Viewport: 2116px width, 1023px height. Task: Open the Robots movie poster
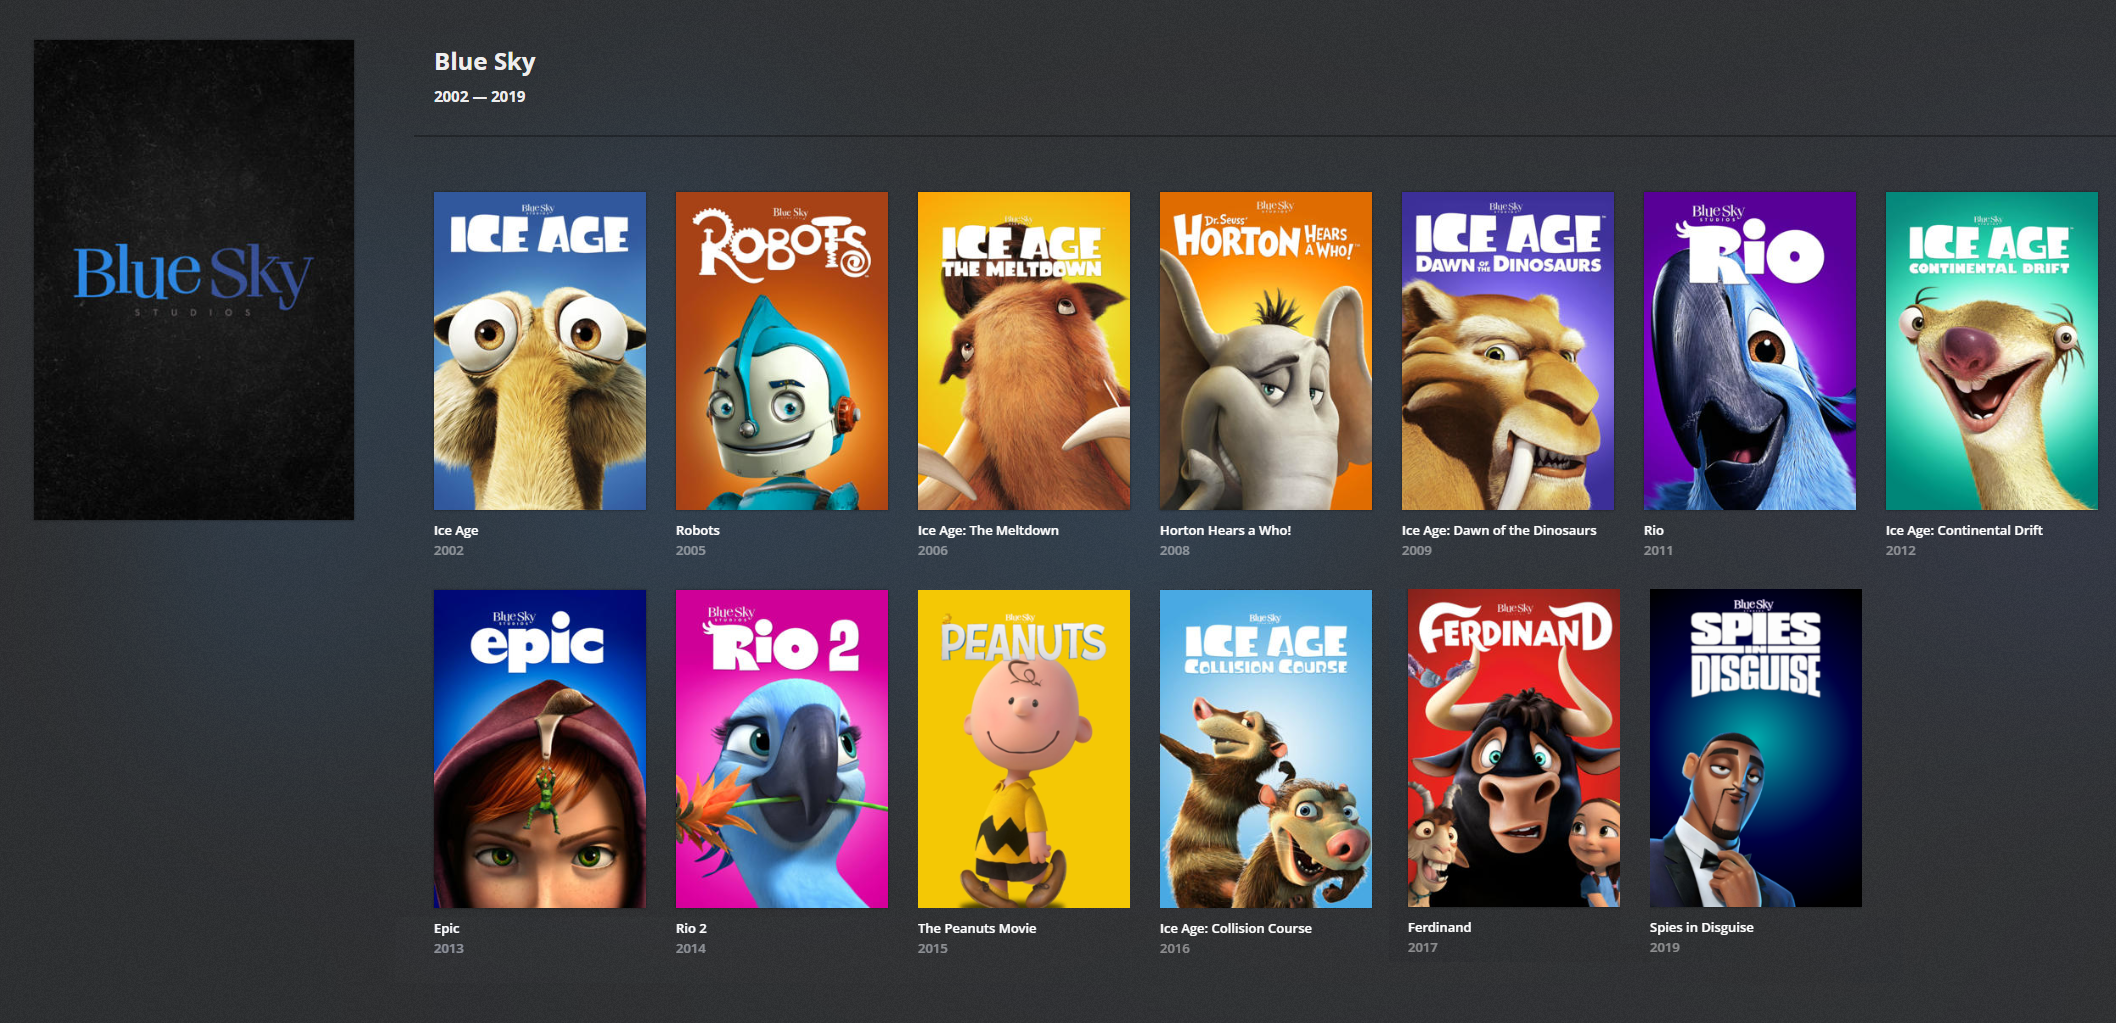pos(782,351)
